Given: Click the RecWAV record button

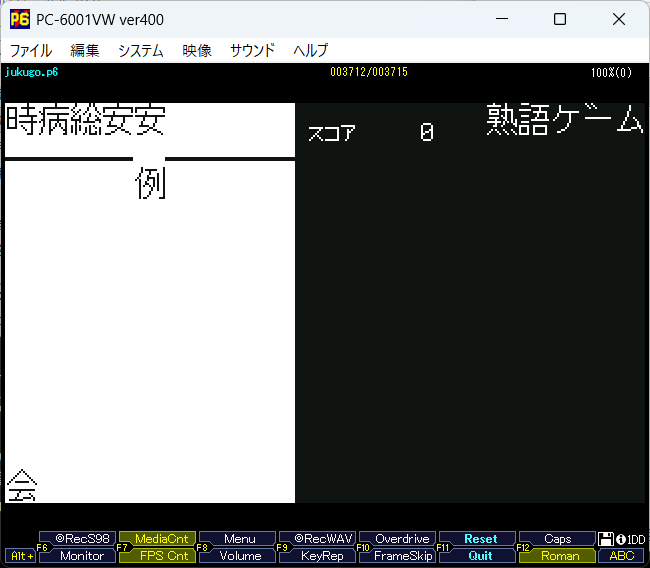Looking at the screenshot, I should pyautogui.click(x=318, y=539).
